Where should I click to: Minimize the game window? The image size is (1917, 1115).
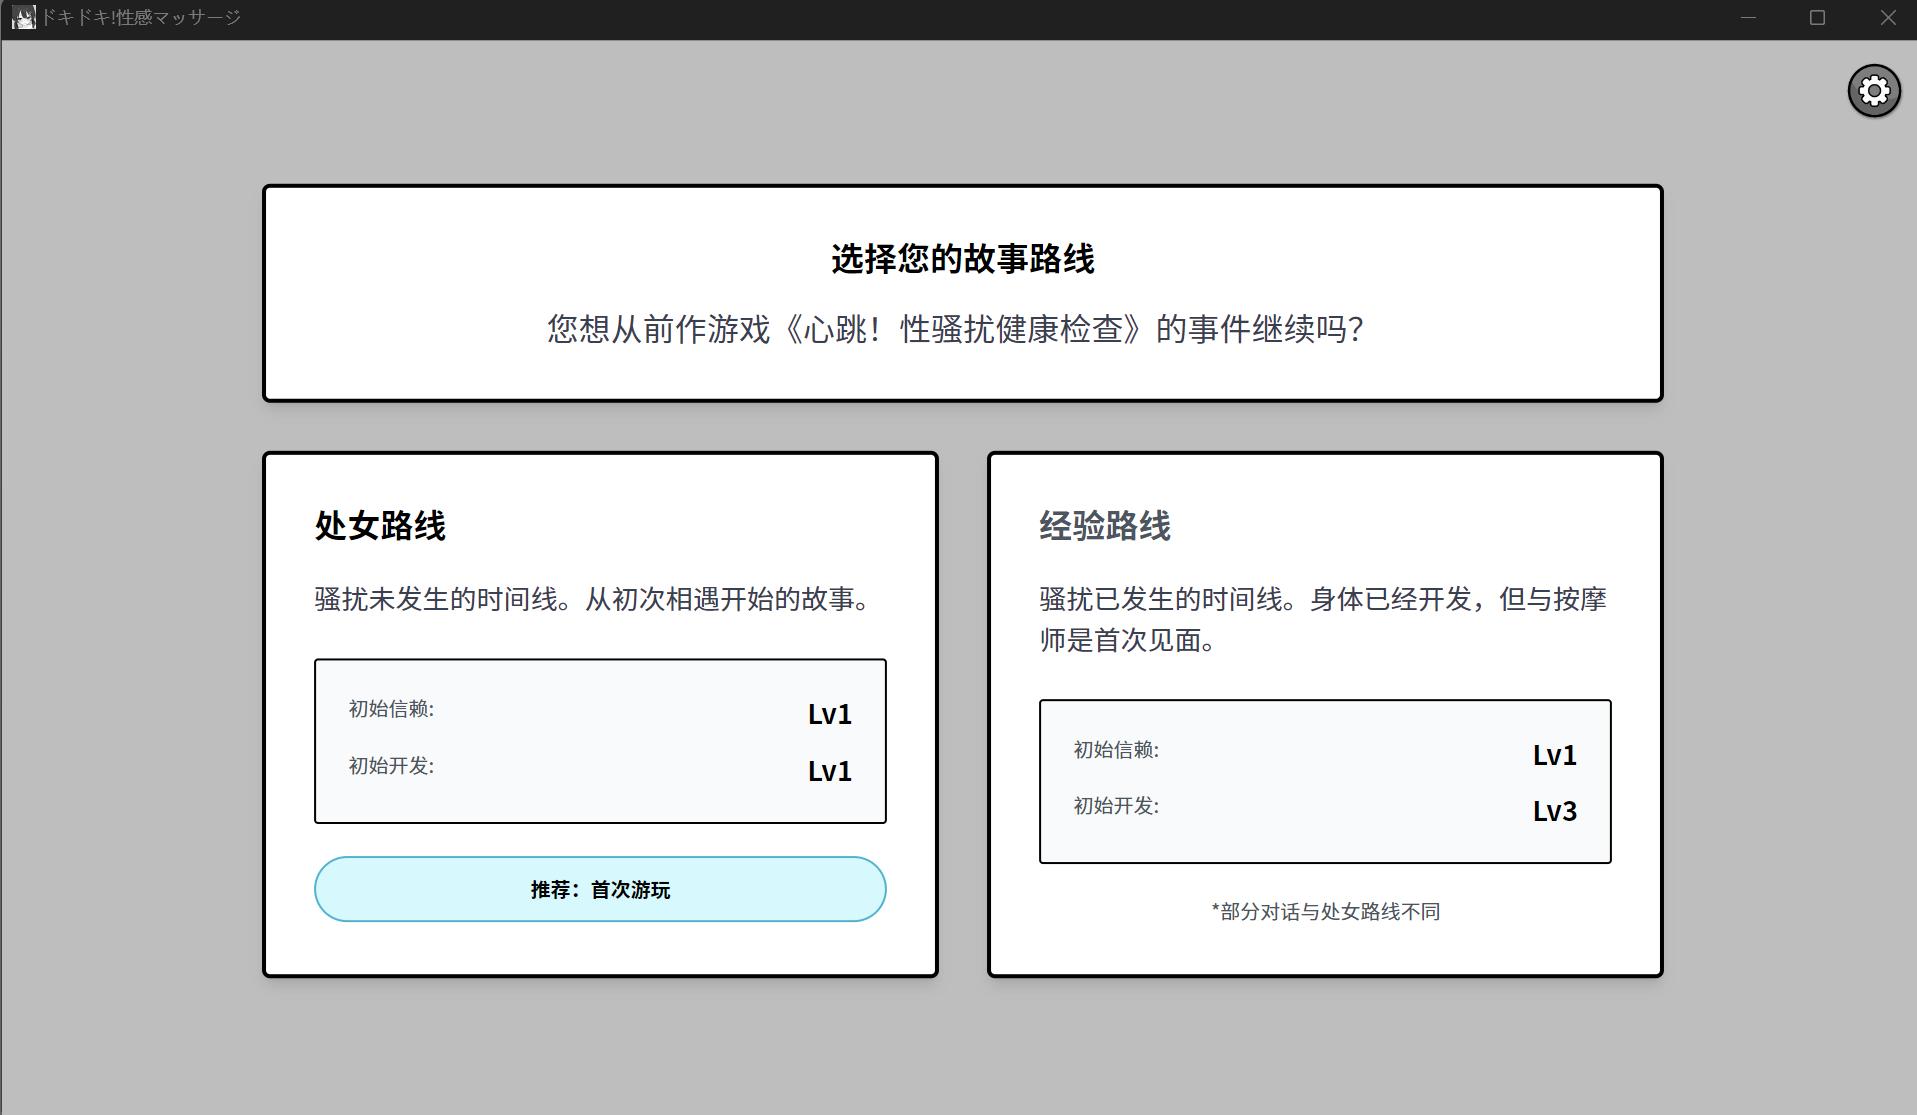(x=1747, y=18)
